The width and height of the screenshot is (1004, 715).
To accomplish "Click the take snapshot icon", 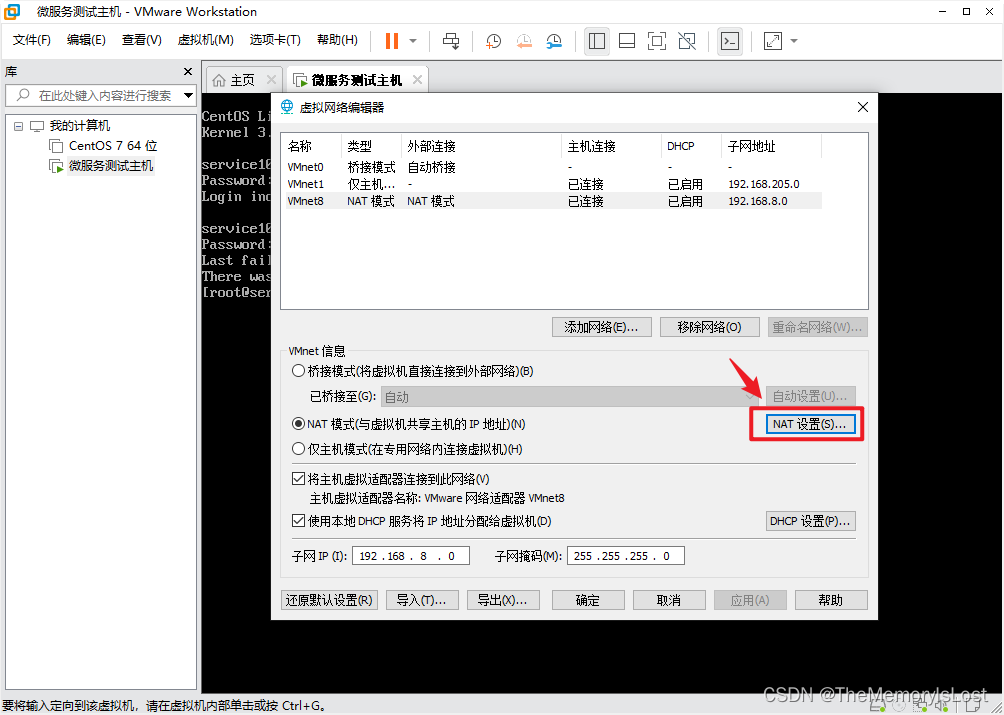I will (493, 41).
